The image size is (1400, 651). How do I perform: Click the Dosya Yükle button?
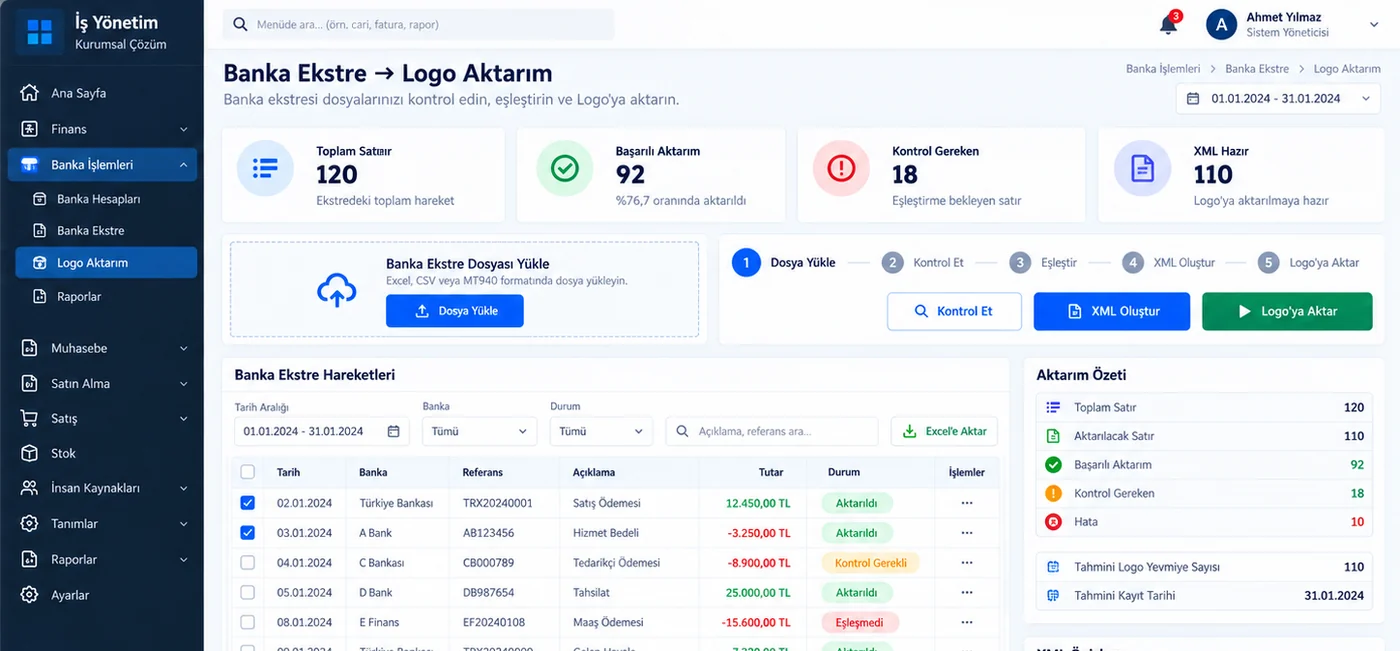coord(454,311)
